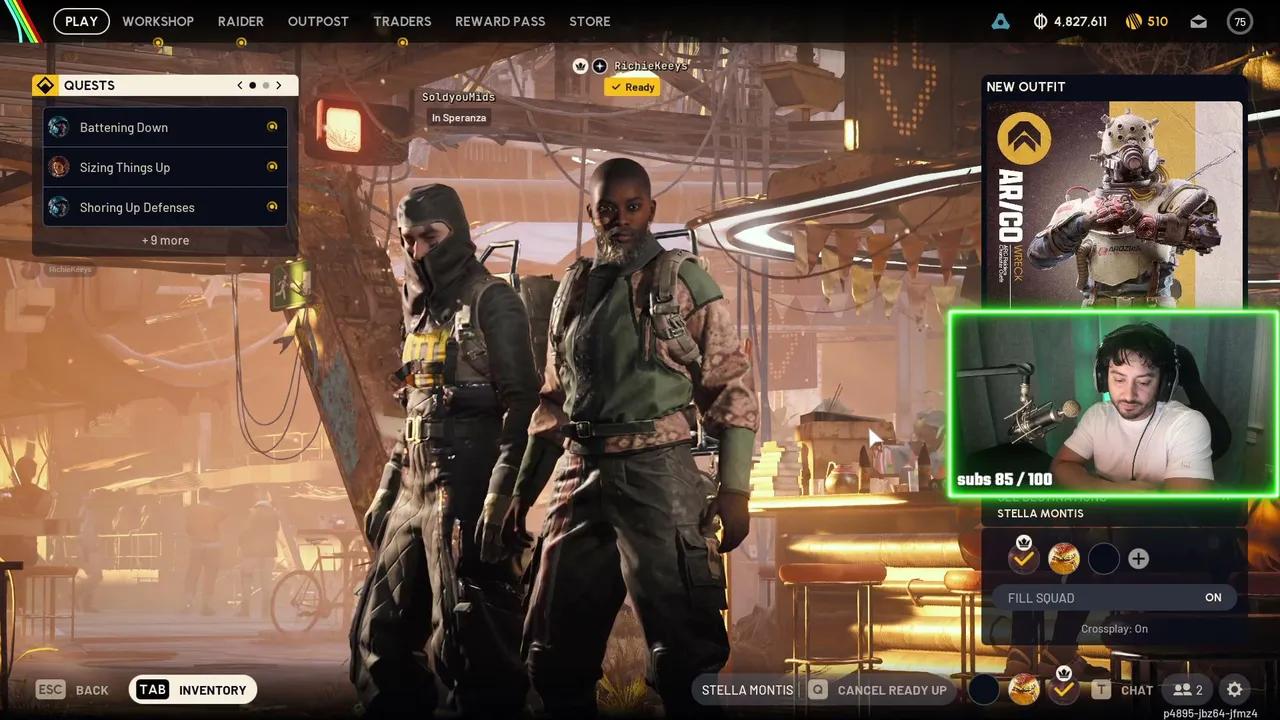1280x720 pixels.
Task: Go to the REWARD PASS tab
Action: [x=500, y=21]
